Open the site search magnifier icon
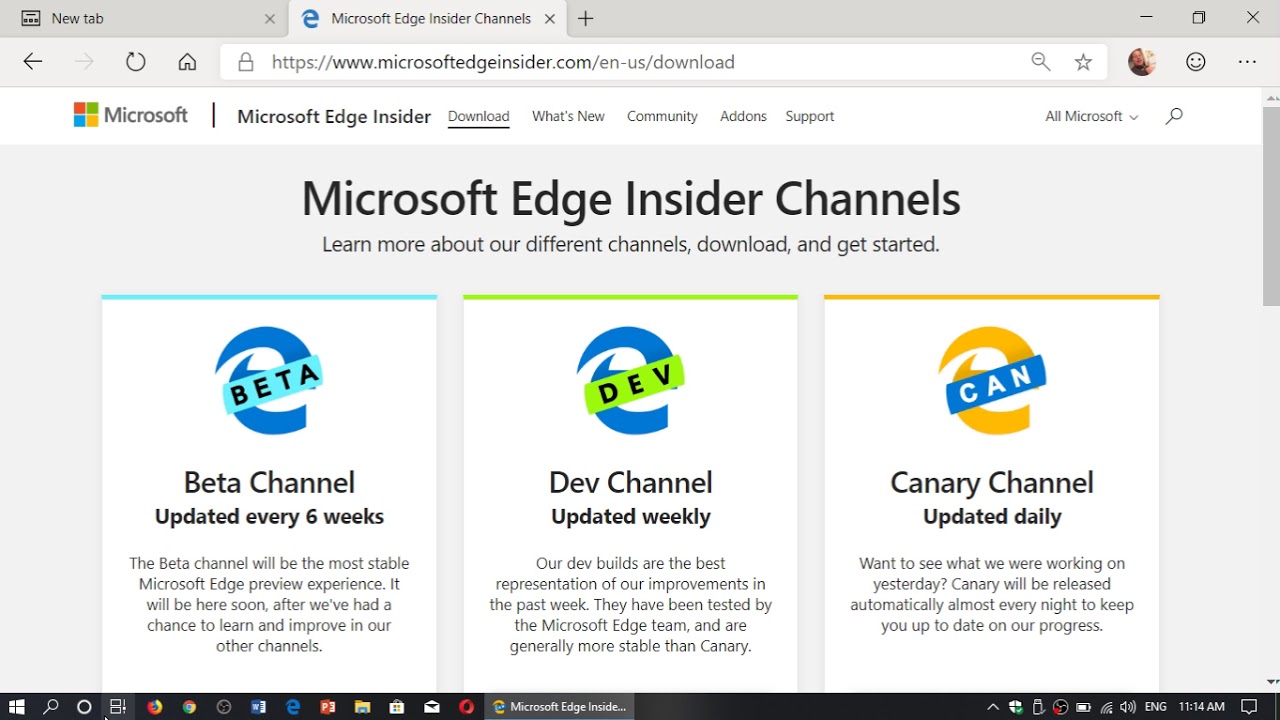Screen dimensions: 1280x720 click(1174, 116)
